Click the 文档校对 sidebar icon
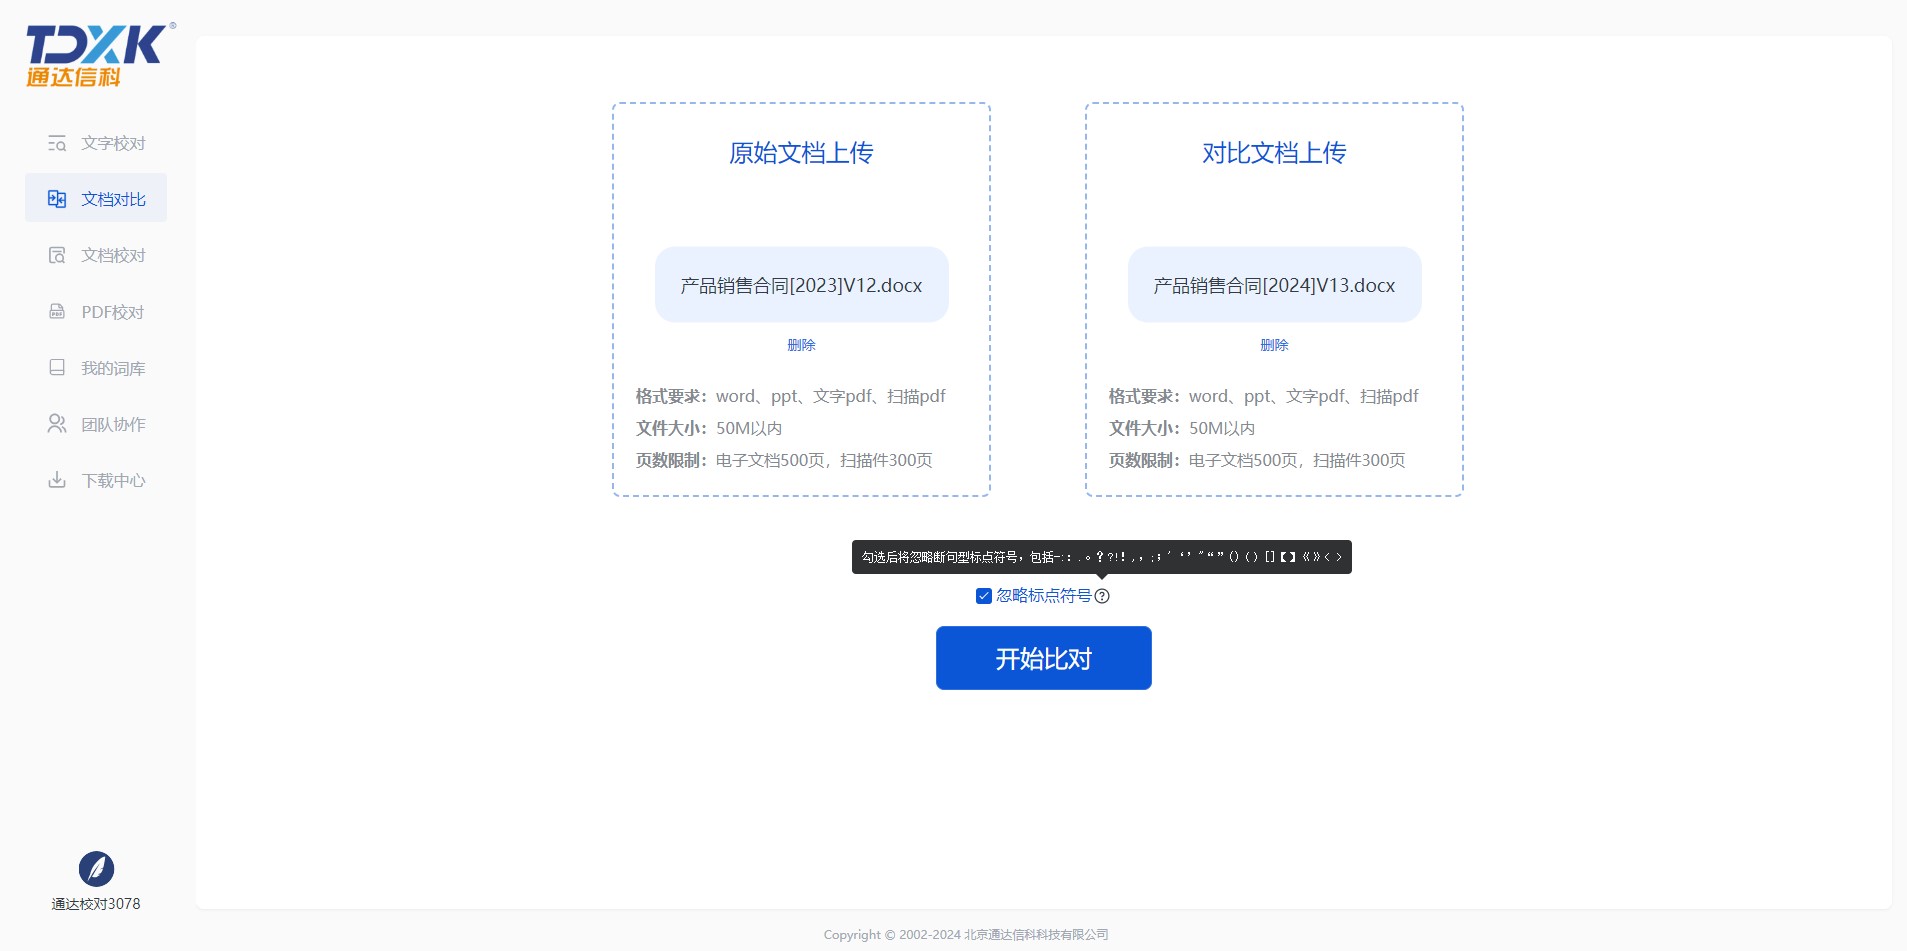 tap(57, 255)
